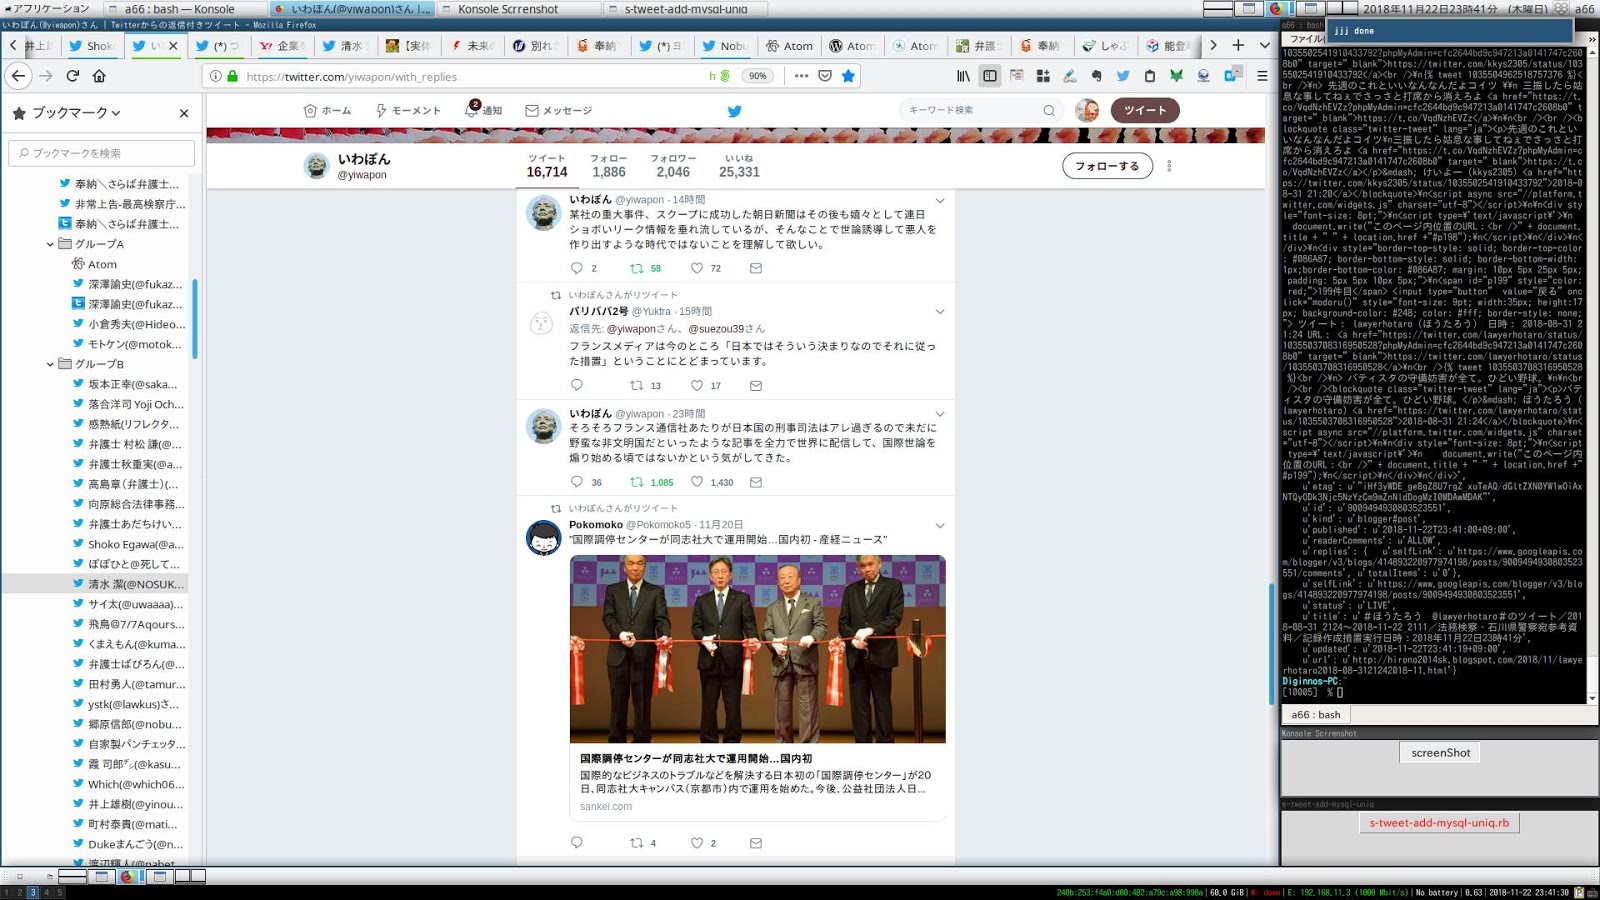This screenshot has height=900, width=1600.
Task: Click the s-tweet-add-mysql-uniq.rb button
Action: click(x=1439, y=823)
